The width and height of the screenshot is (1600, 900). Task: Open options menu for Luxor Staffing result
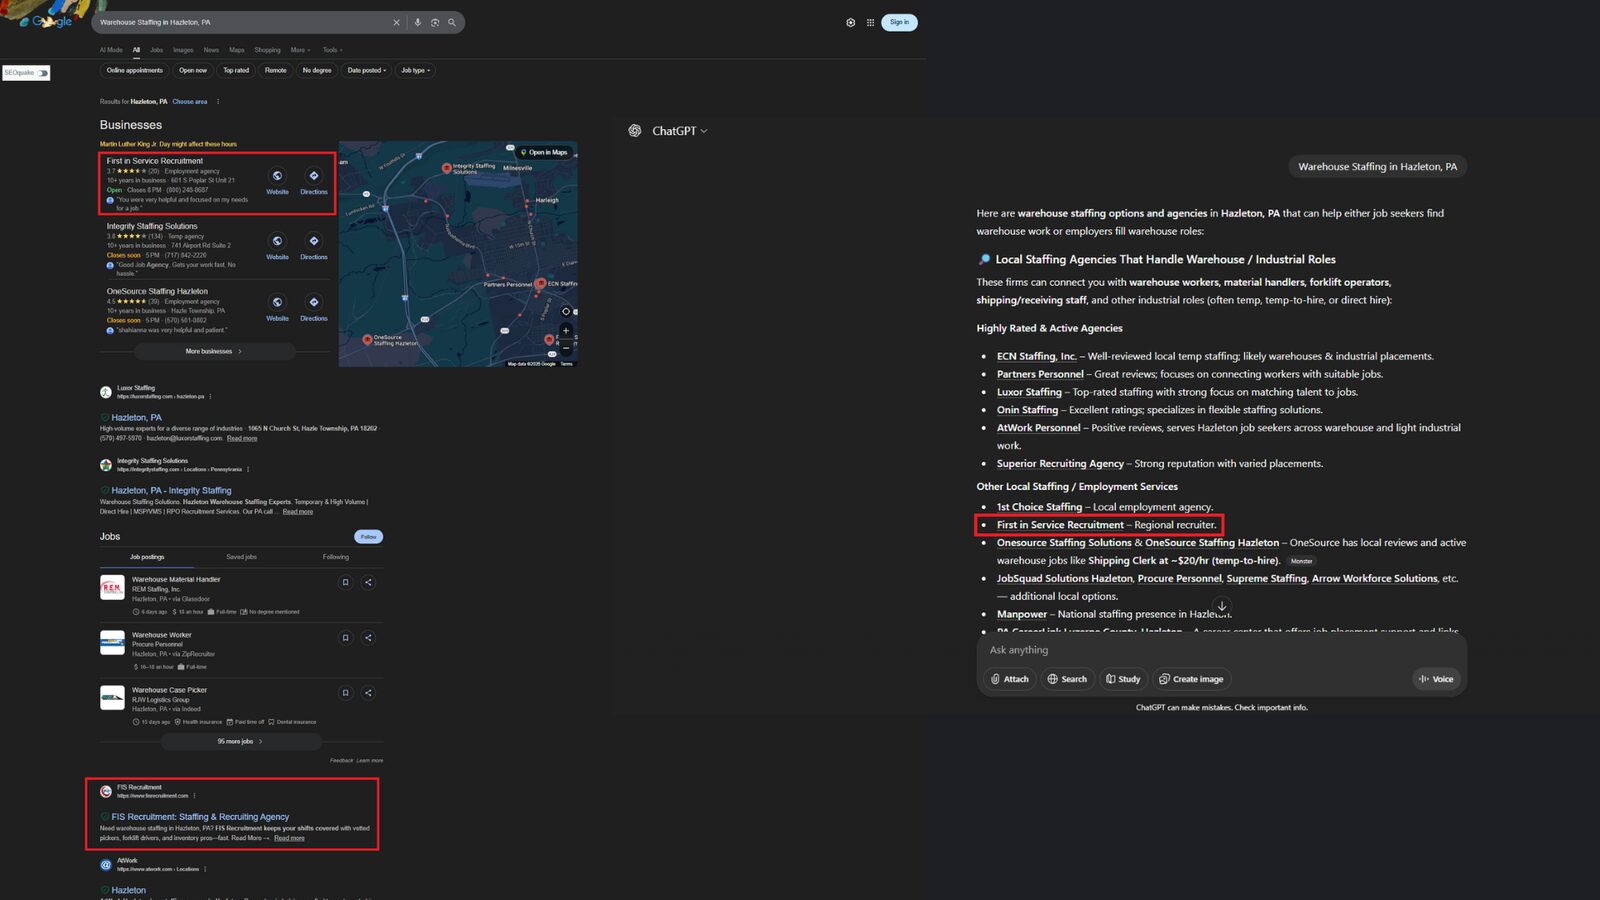210,397
